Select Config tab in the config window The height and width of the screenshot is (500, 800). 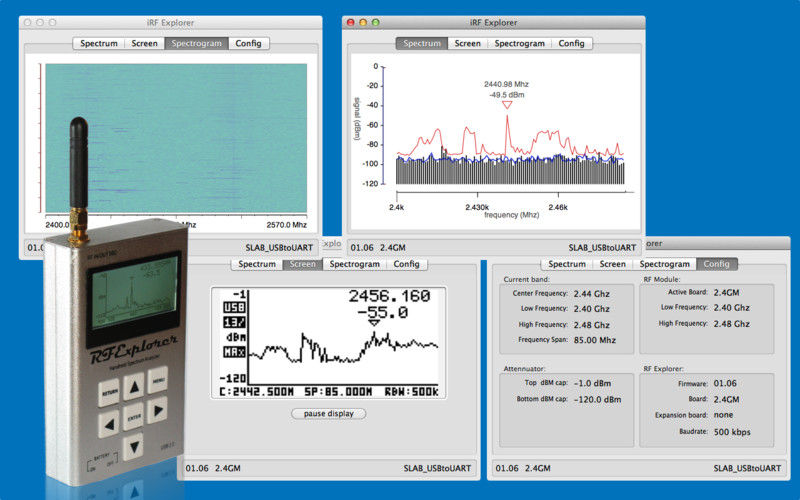click(717, 264)
